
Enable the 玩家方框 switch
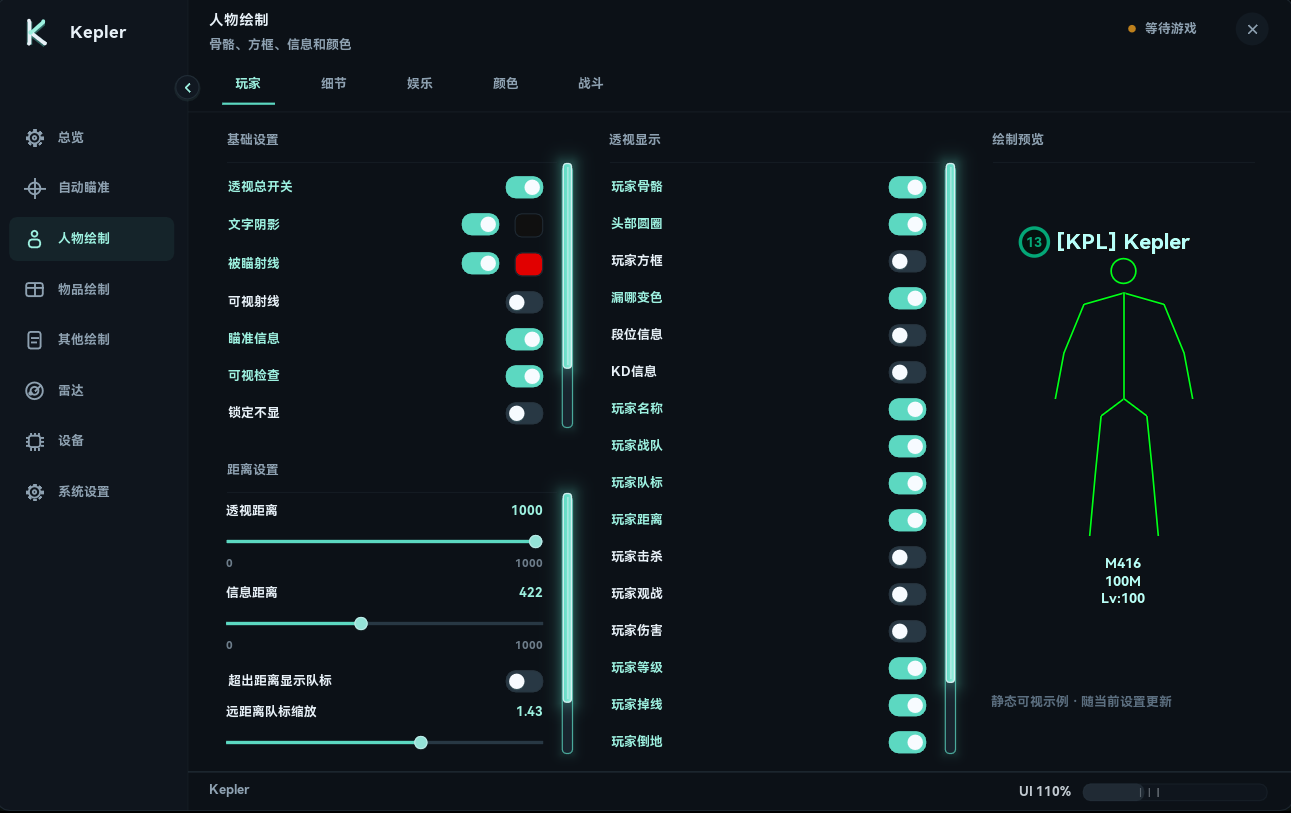(x=907, y=261)
